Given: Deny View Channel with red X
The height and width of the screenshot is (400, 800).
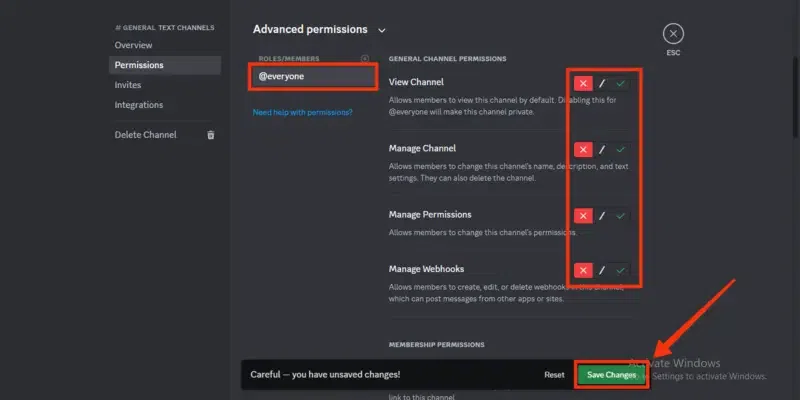Looking at the screenshot, I should coord(582,84).
